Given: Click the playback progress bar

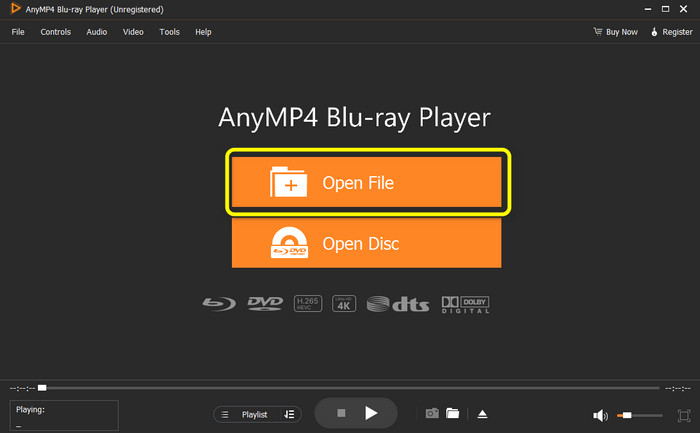Looking at the screenshot, I should pos(348,388).
